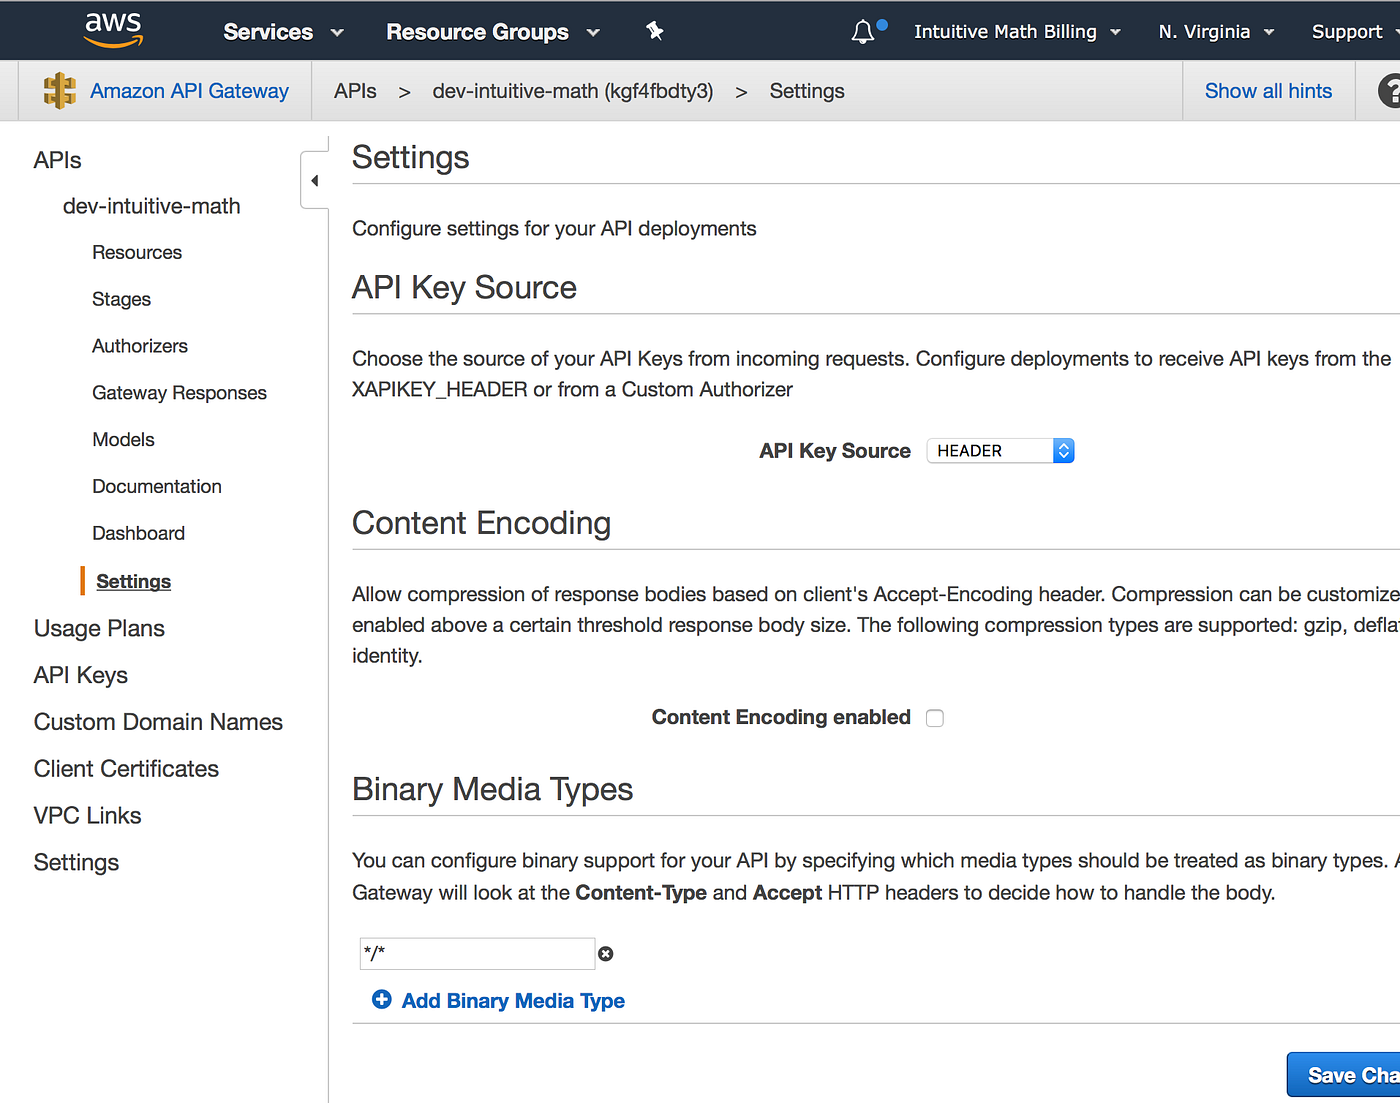
Task: Click the Amazon API Gateway service icon
Action: point(61,90)
